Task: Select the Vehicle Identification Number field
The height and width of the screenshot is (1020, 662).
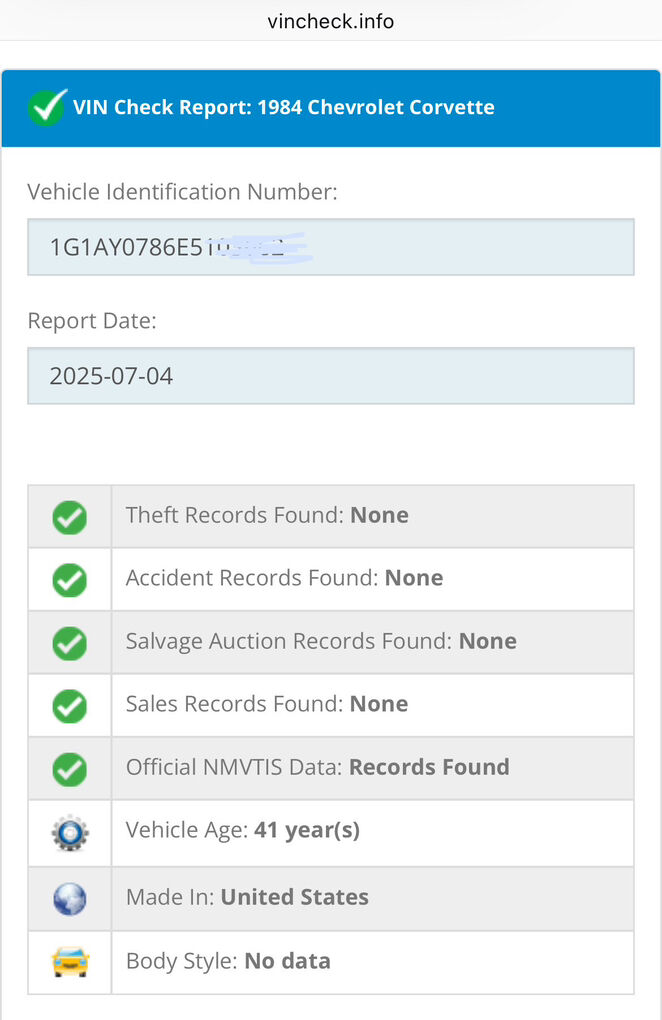Action: pos(330,247)
